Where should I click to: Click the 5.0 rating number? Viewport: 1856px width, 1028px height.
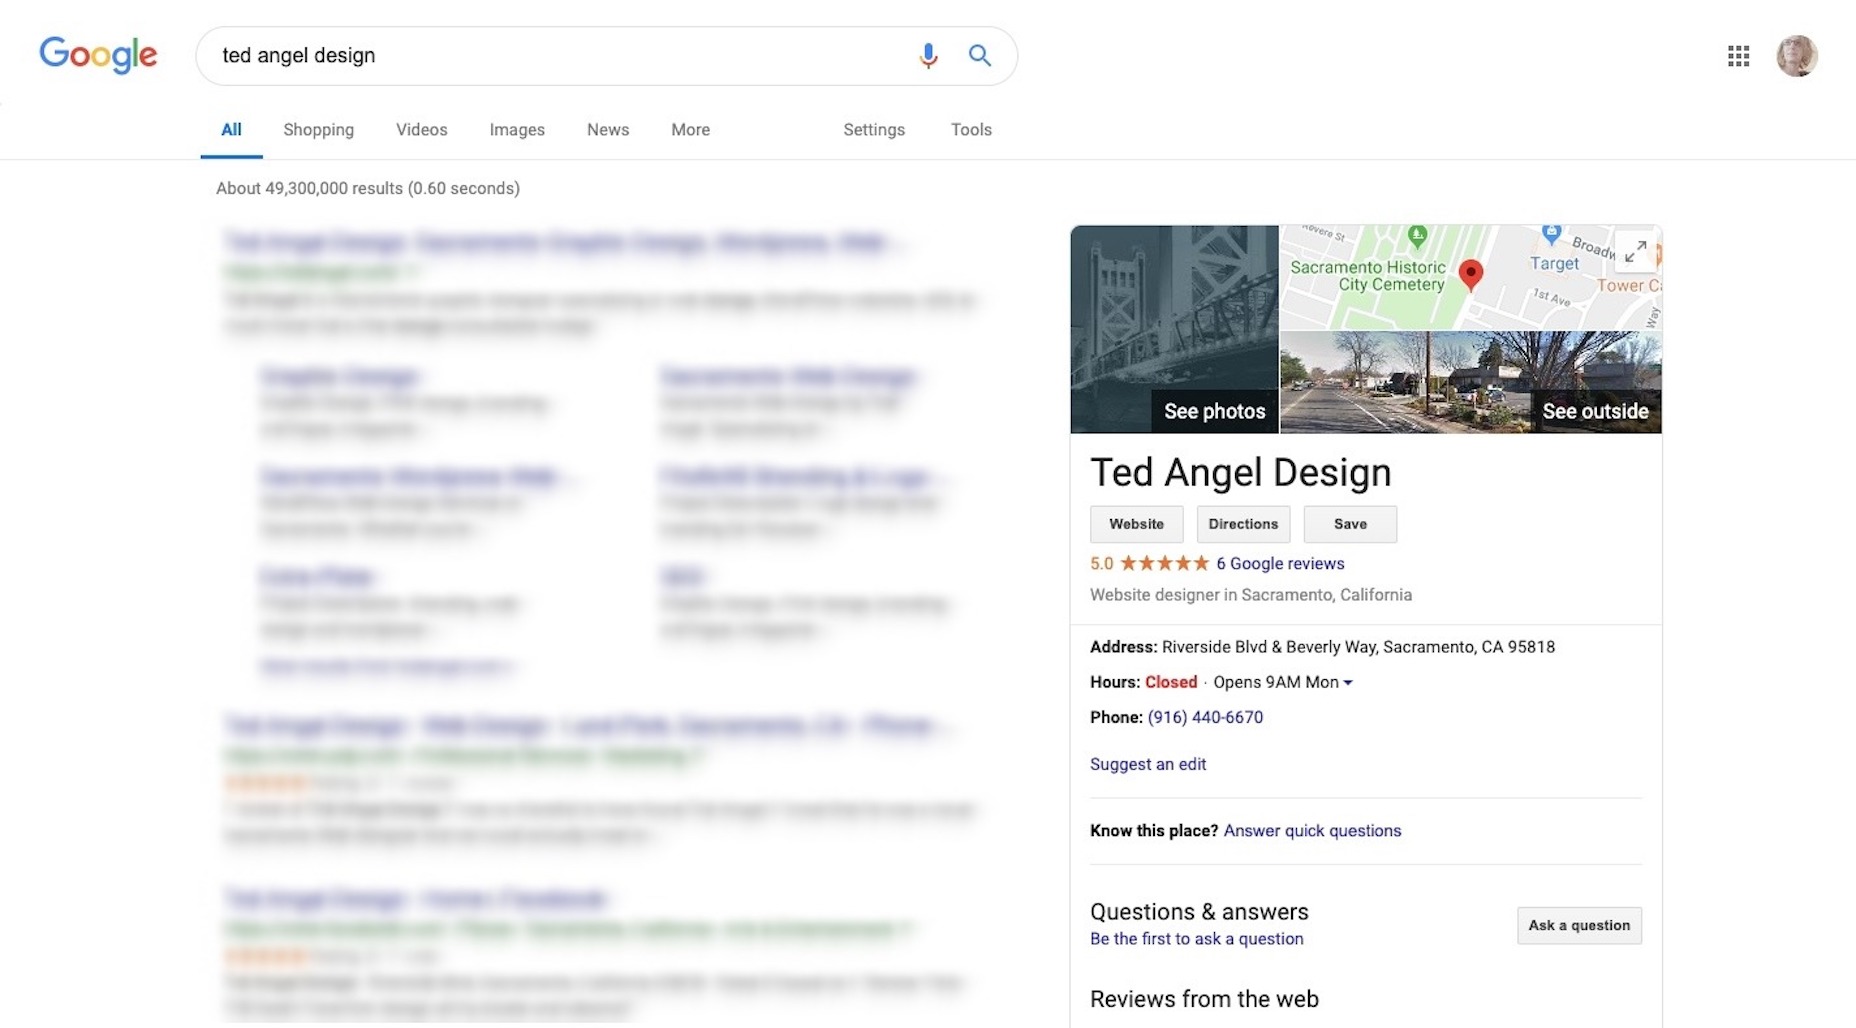pyautogui.click(x=1101, y=563)
